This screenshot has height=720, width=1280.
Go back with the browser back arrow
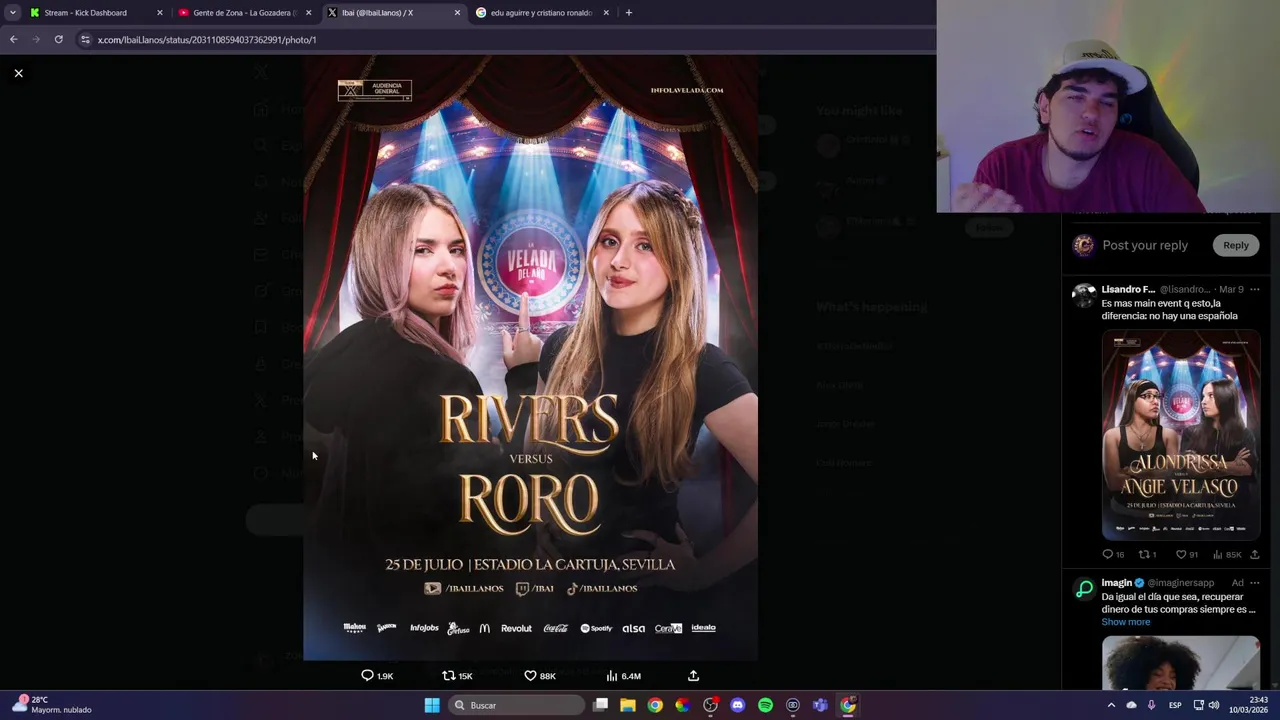(x=13, y=40)
